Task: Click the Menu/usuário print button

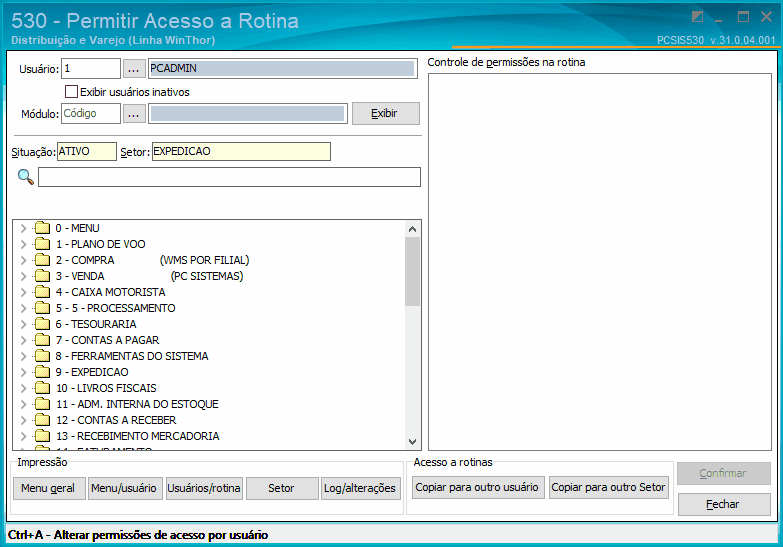Action: [125, 488]
